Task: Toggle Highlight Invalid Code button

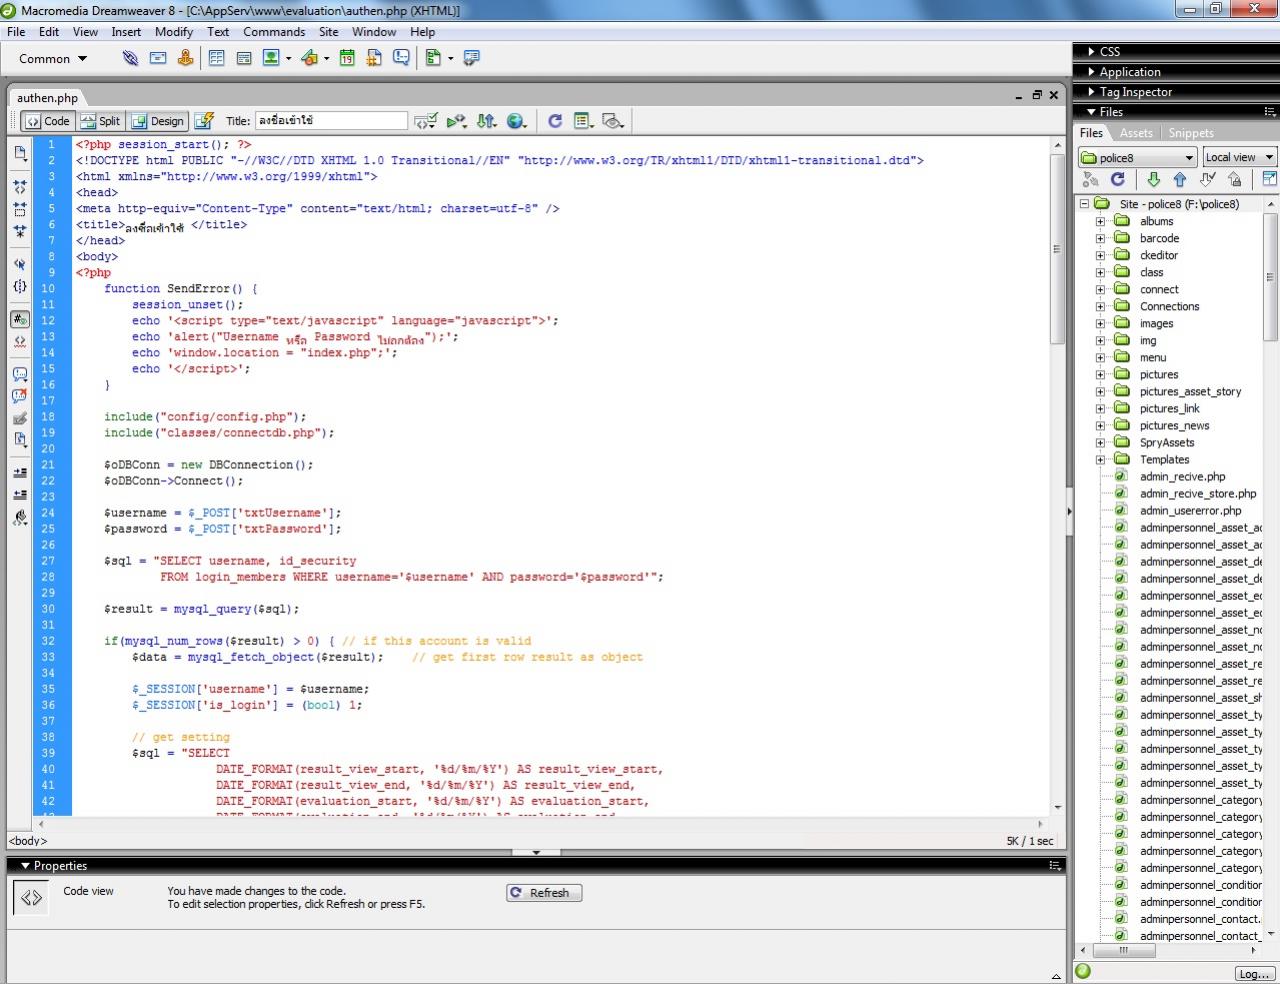Action: [x=20, y=341]
